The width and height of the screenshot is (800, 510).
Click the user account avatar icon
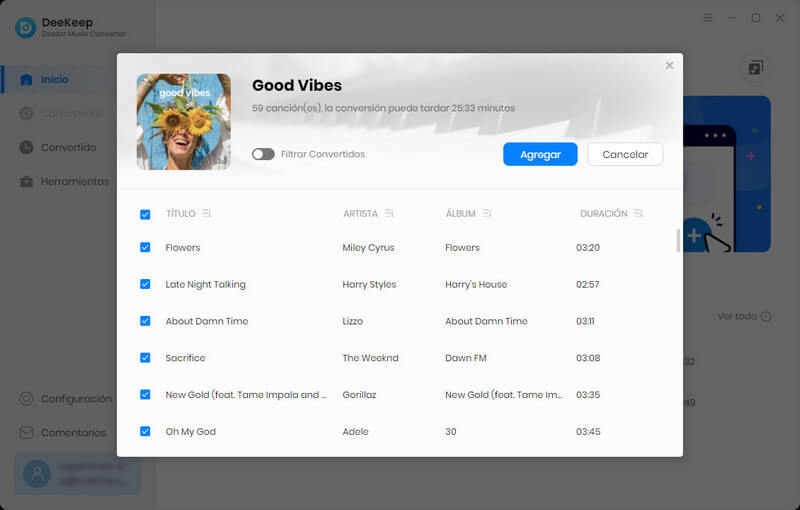[37, 474]
